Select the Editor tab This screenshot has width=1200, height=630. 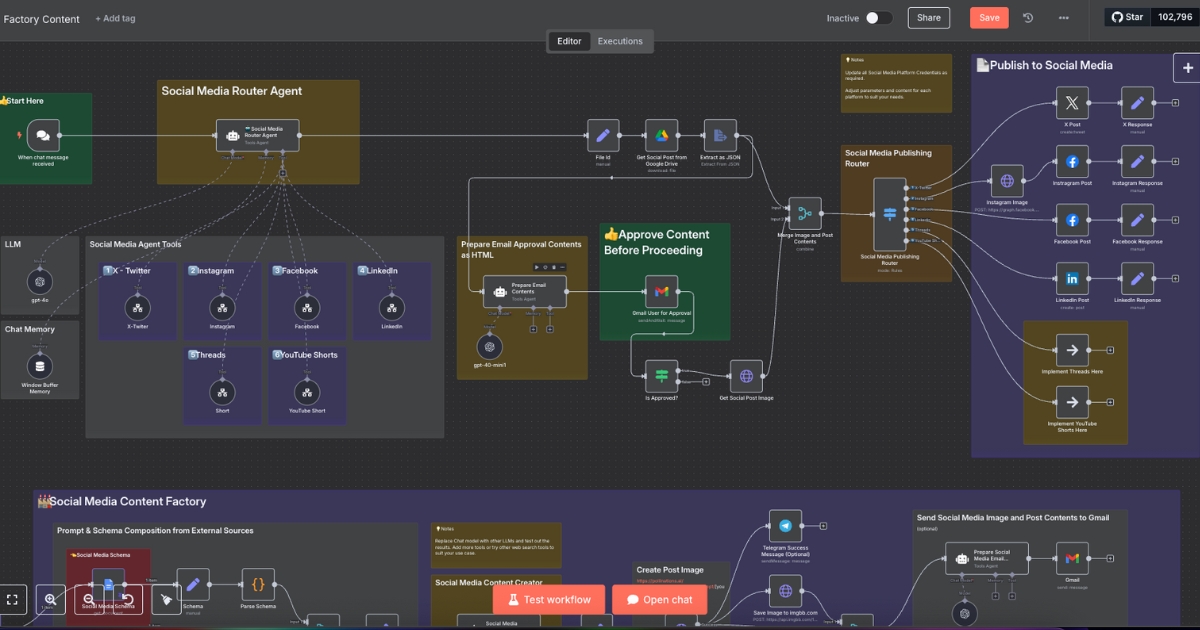tap(569, 41)
